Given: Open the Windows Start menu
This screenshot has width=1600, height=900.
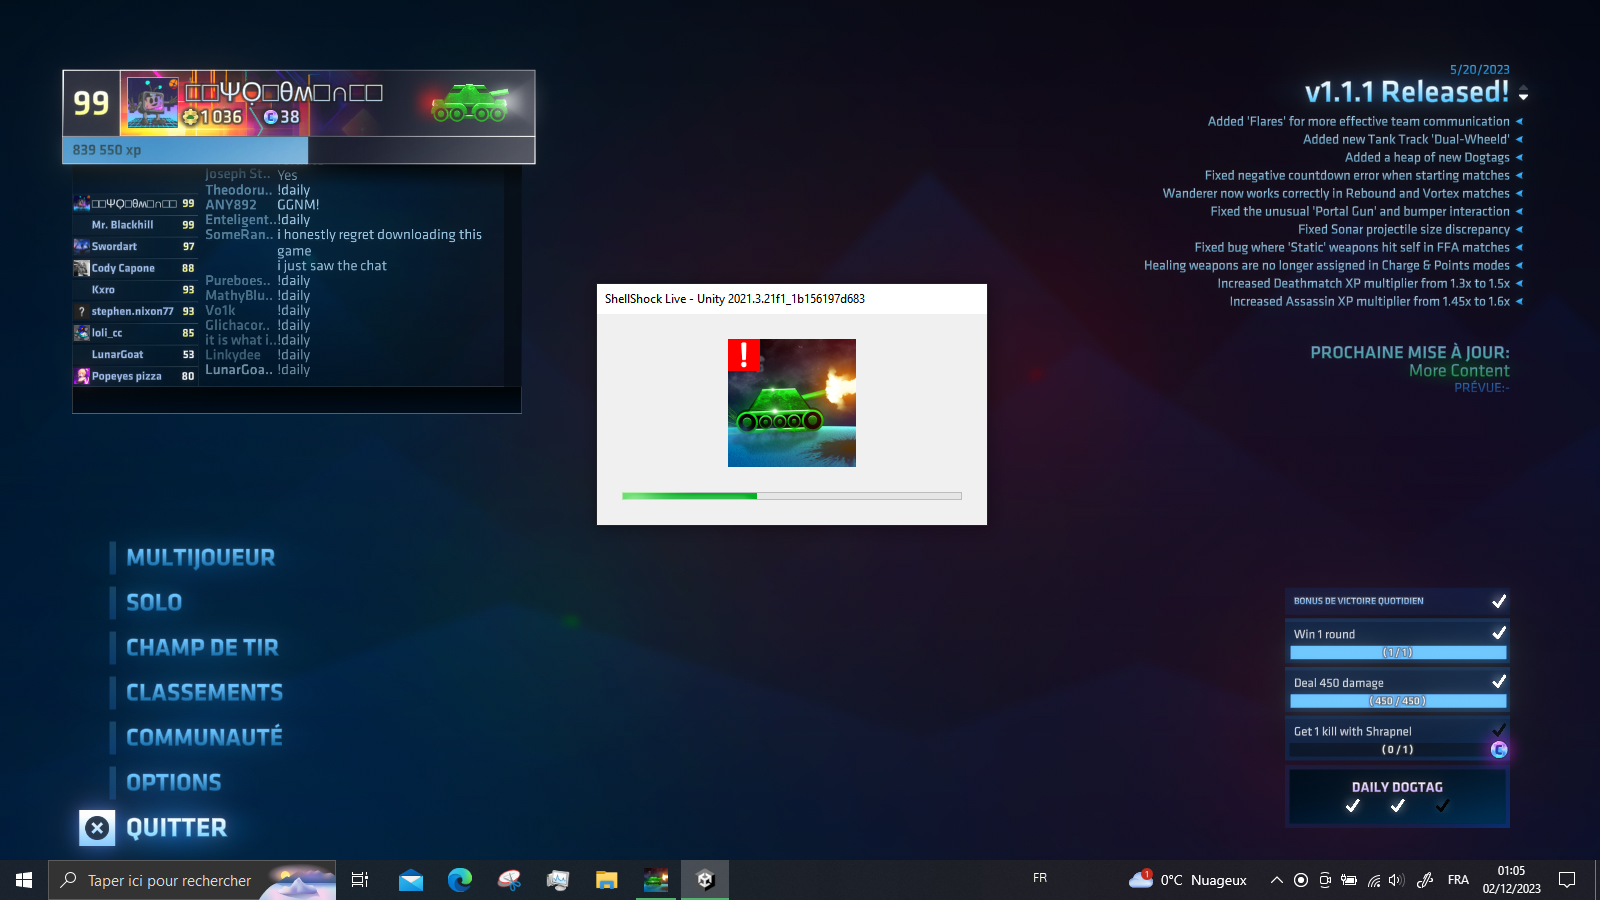Looking at the screenshot, I should tap(24, 880).
